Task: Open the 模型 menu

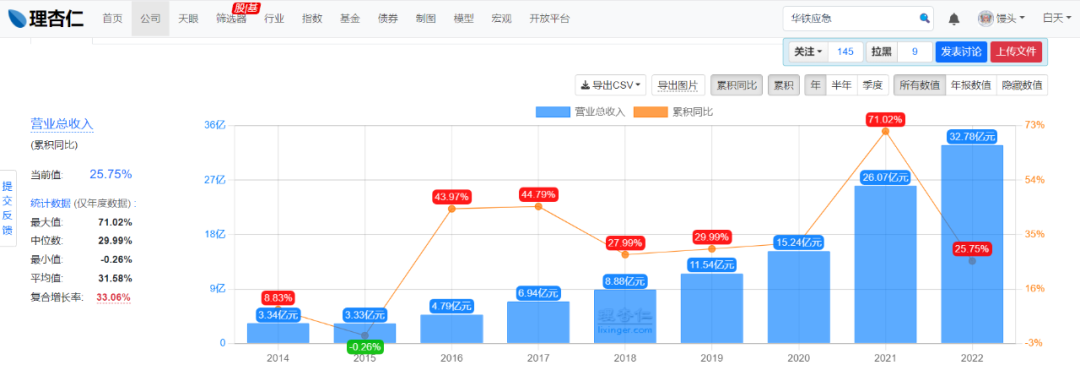Action: (464, 19)
